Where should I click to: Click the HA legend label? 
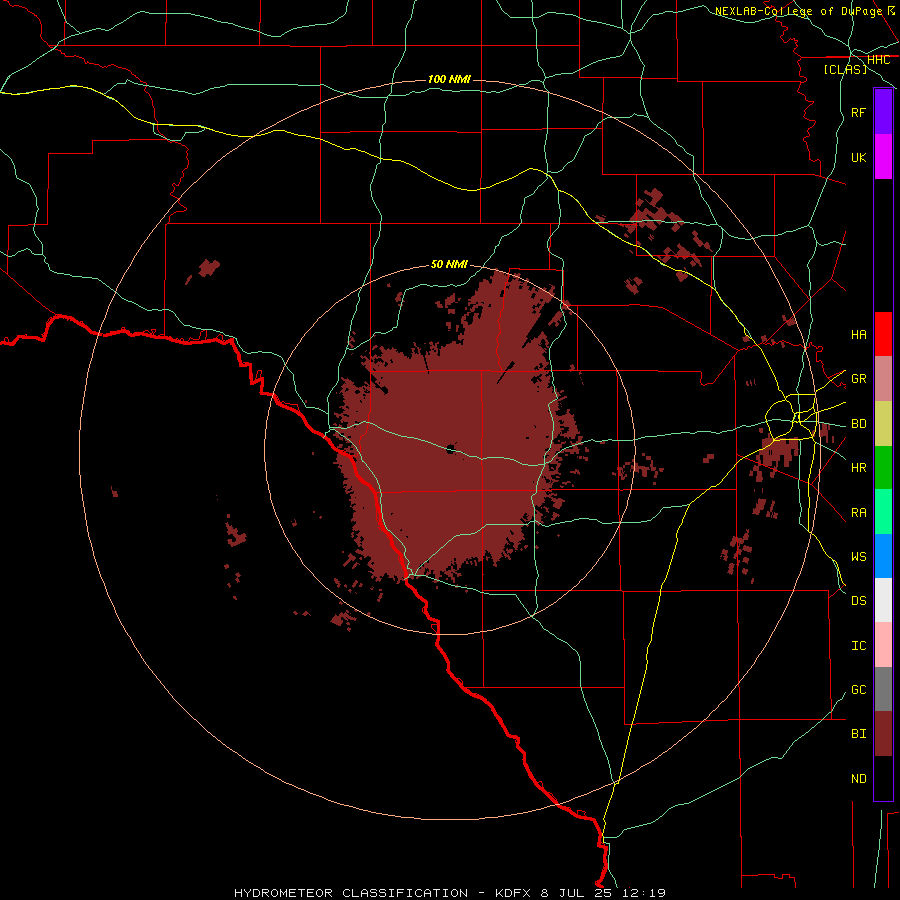859,334
